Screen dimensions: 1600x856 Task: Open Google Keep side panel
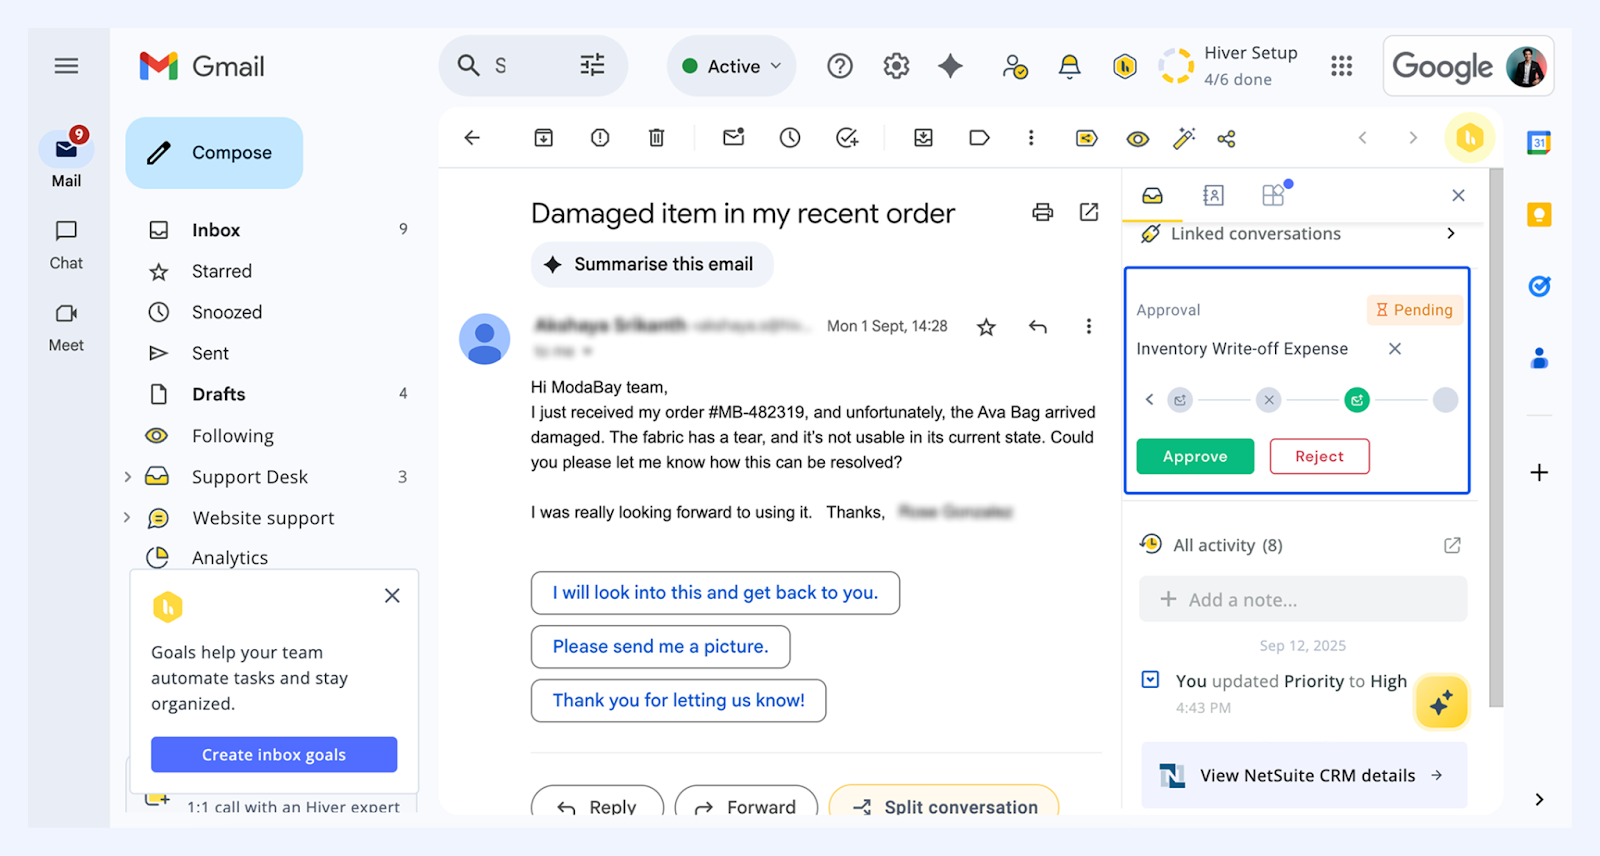[x=1539, y=214]
